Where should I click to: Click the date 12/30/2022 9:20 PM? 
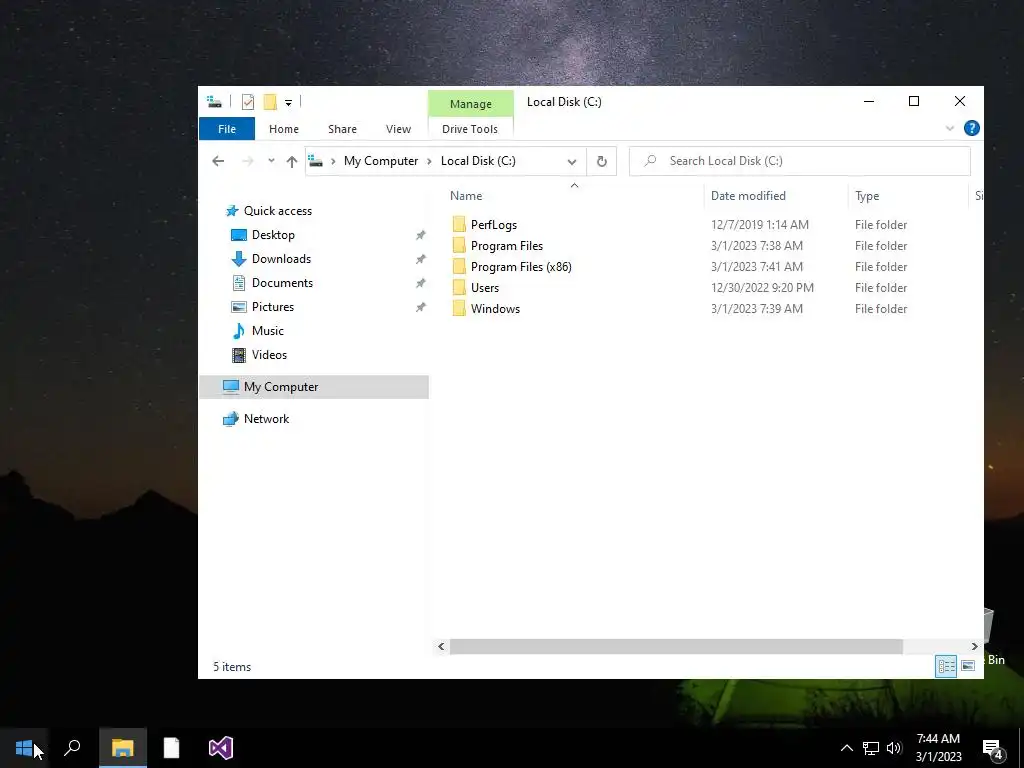pyautogui.click(x=762, y=287)
